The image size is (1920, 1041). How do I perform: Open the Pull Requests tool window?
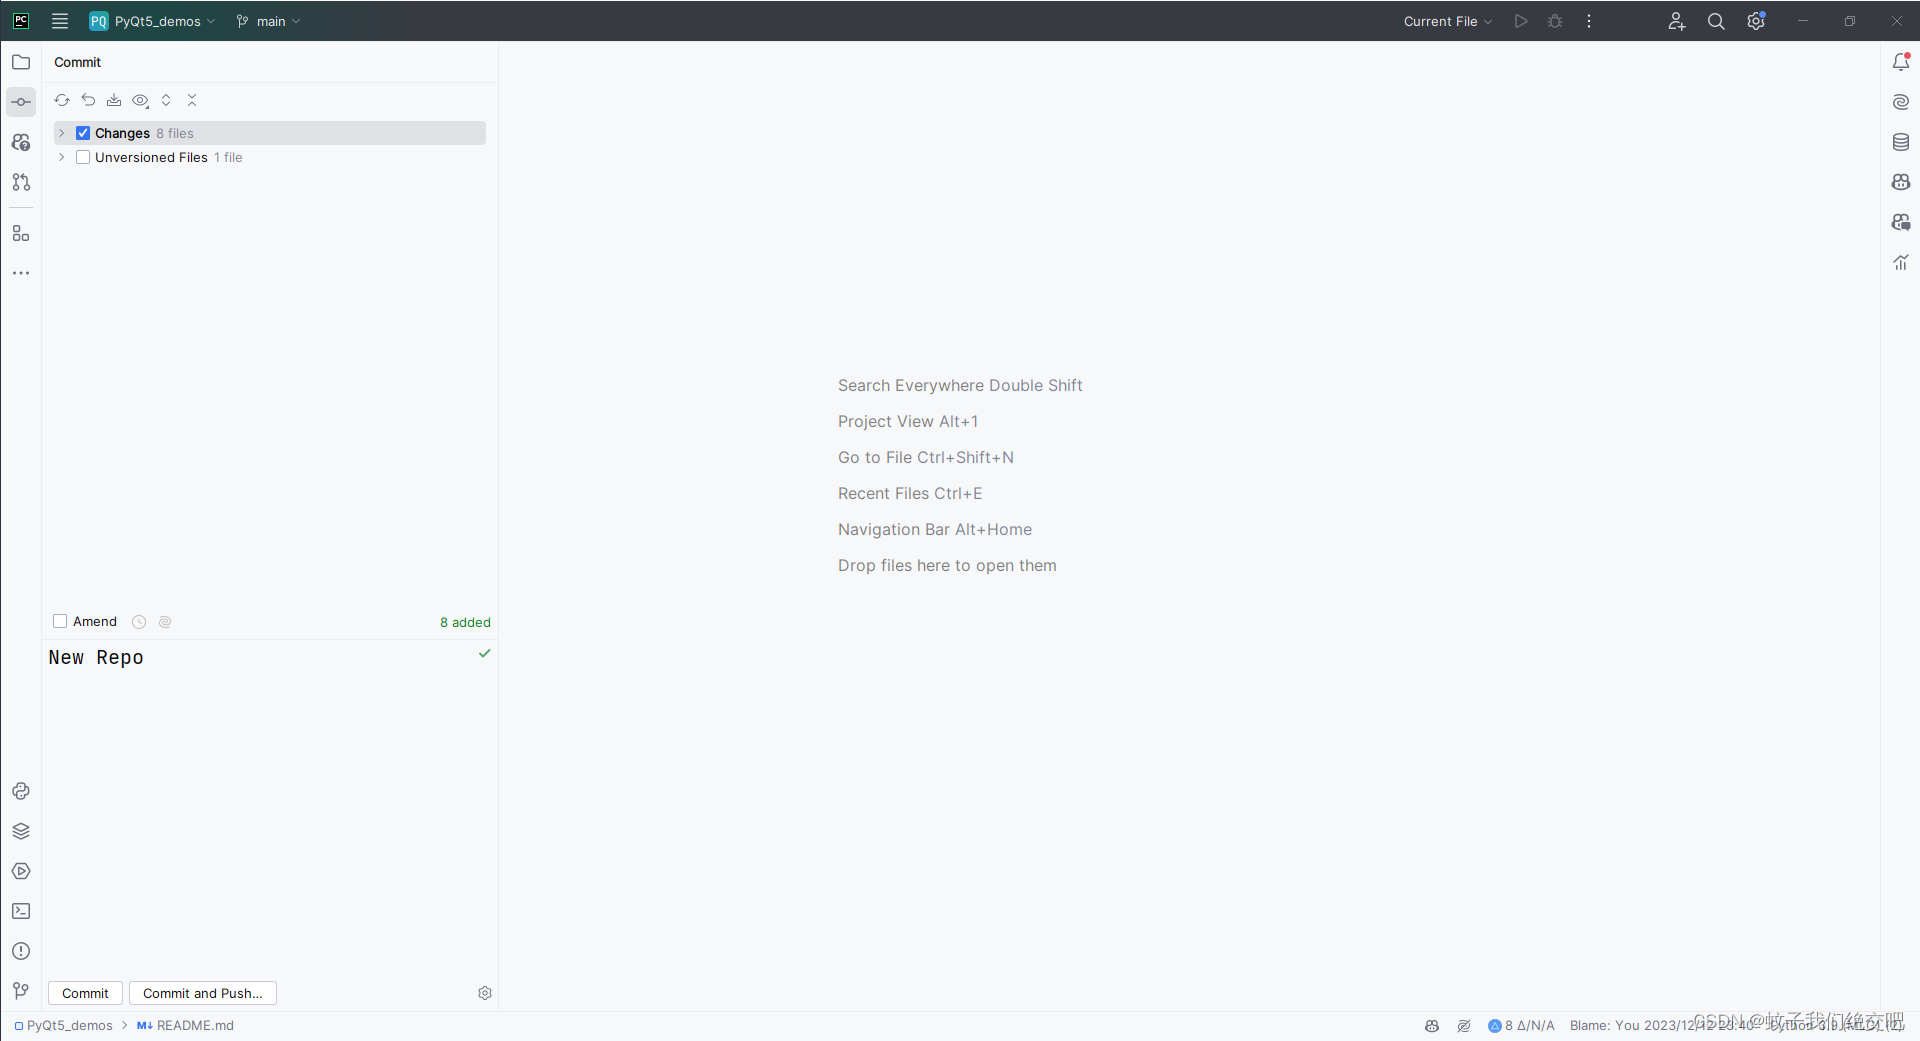(21, 182)
